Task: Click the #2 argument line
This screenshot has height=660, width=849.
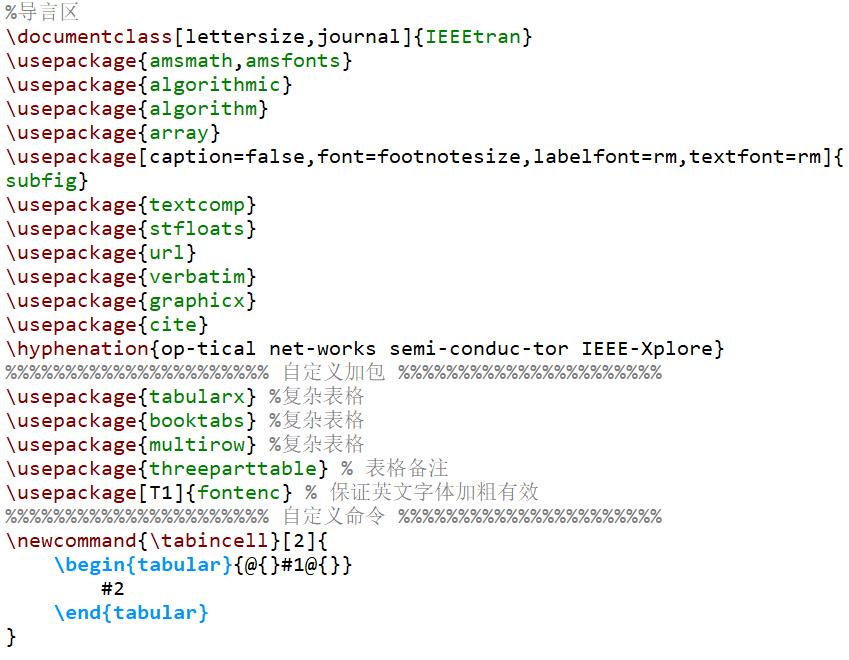Action: 113,589
